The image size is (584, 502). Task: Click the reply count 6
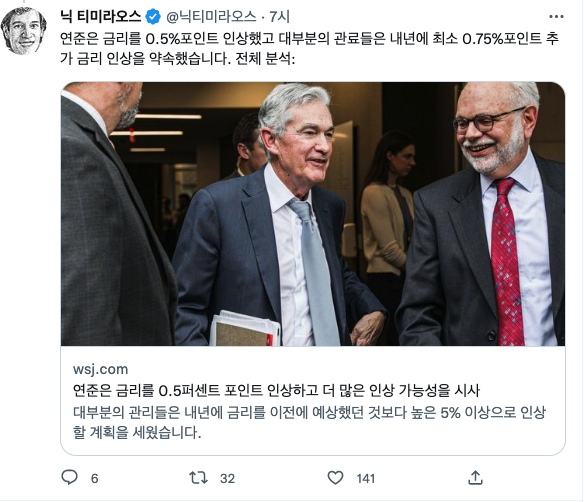pos(95,478)
